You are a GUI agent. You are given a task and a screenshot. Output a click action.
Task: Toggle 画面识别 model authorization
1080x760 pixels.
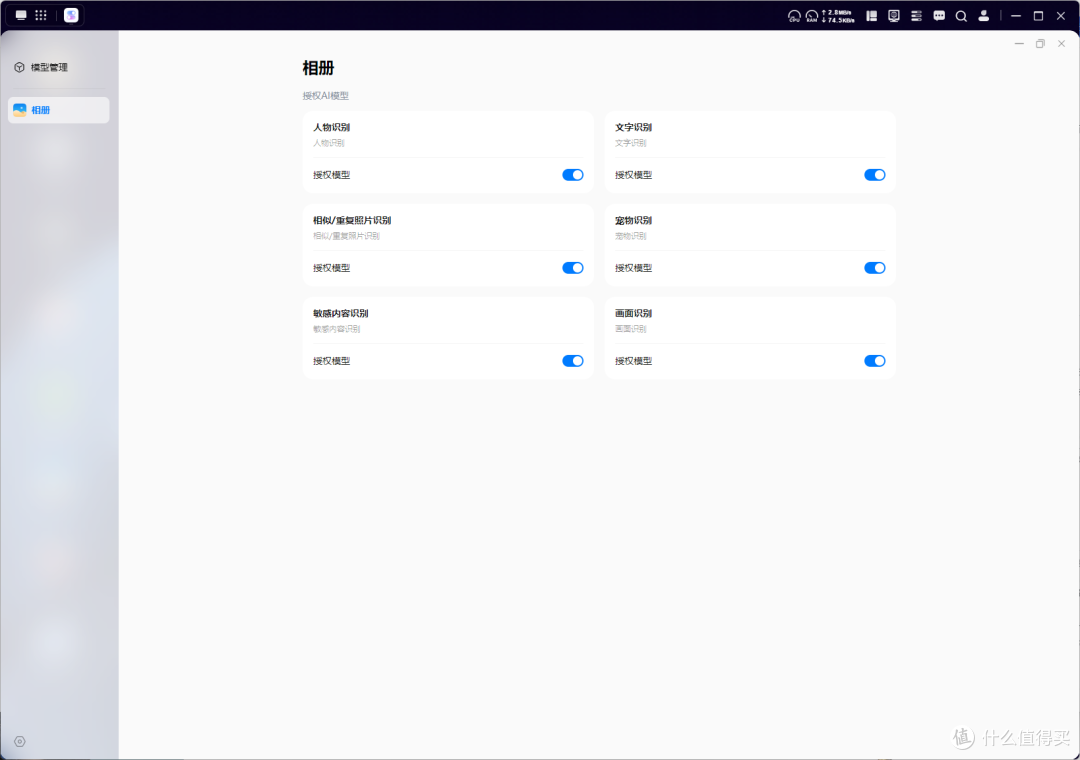click(875, 361)
